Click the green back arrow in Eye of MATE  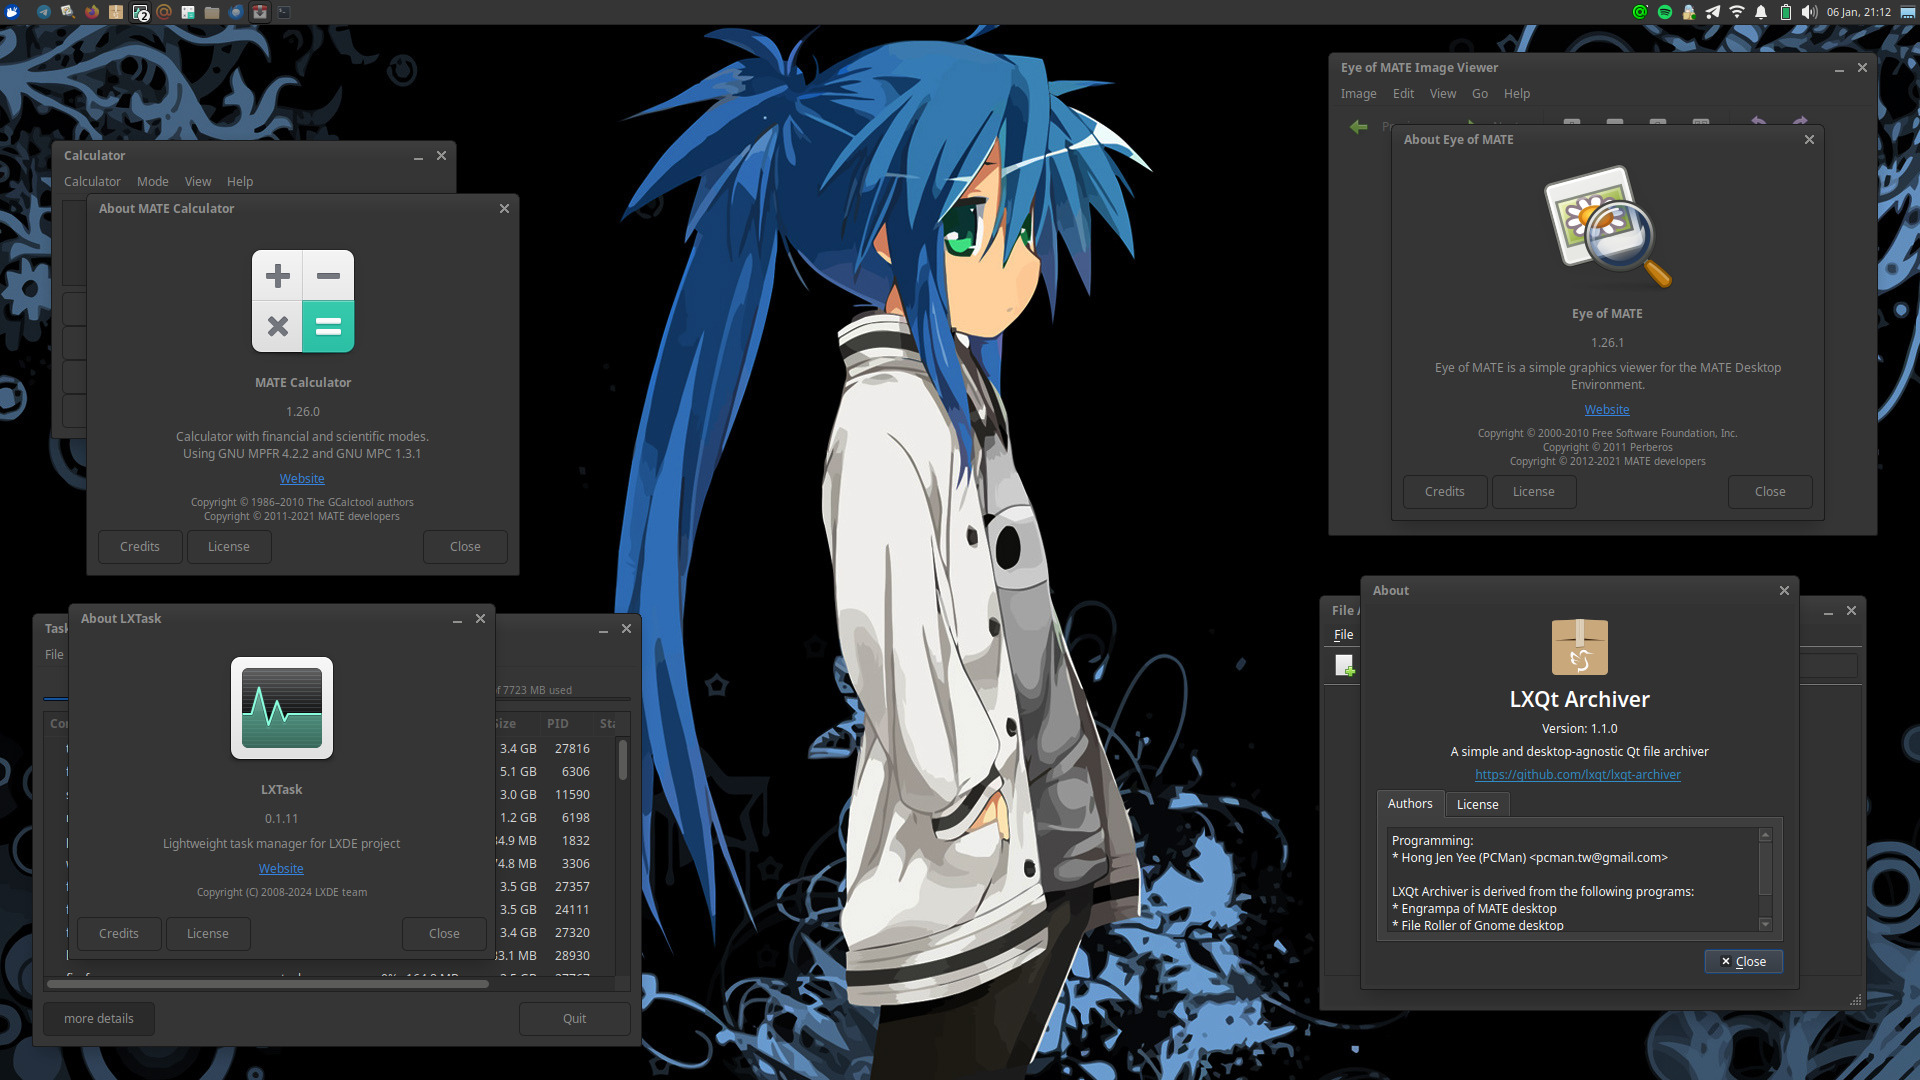coord(1358,126)
